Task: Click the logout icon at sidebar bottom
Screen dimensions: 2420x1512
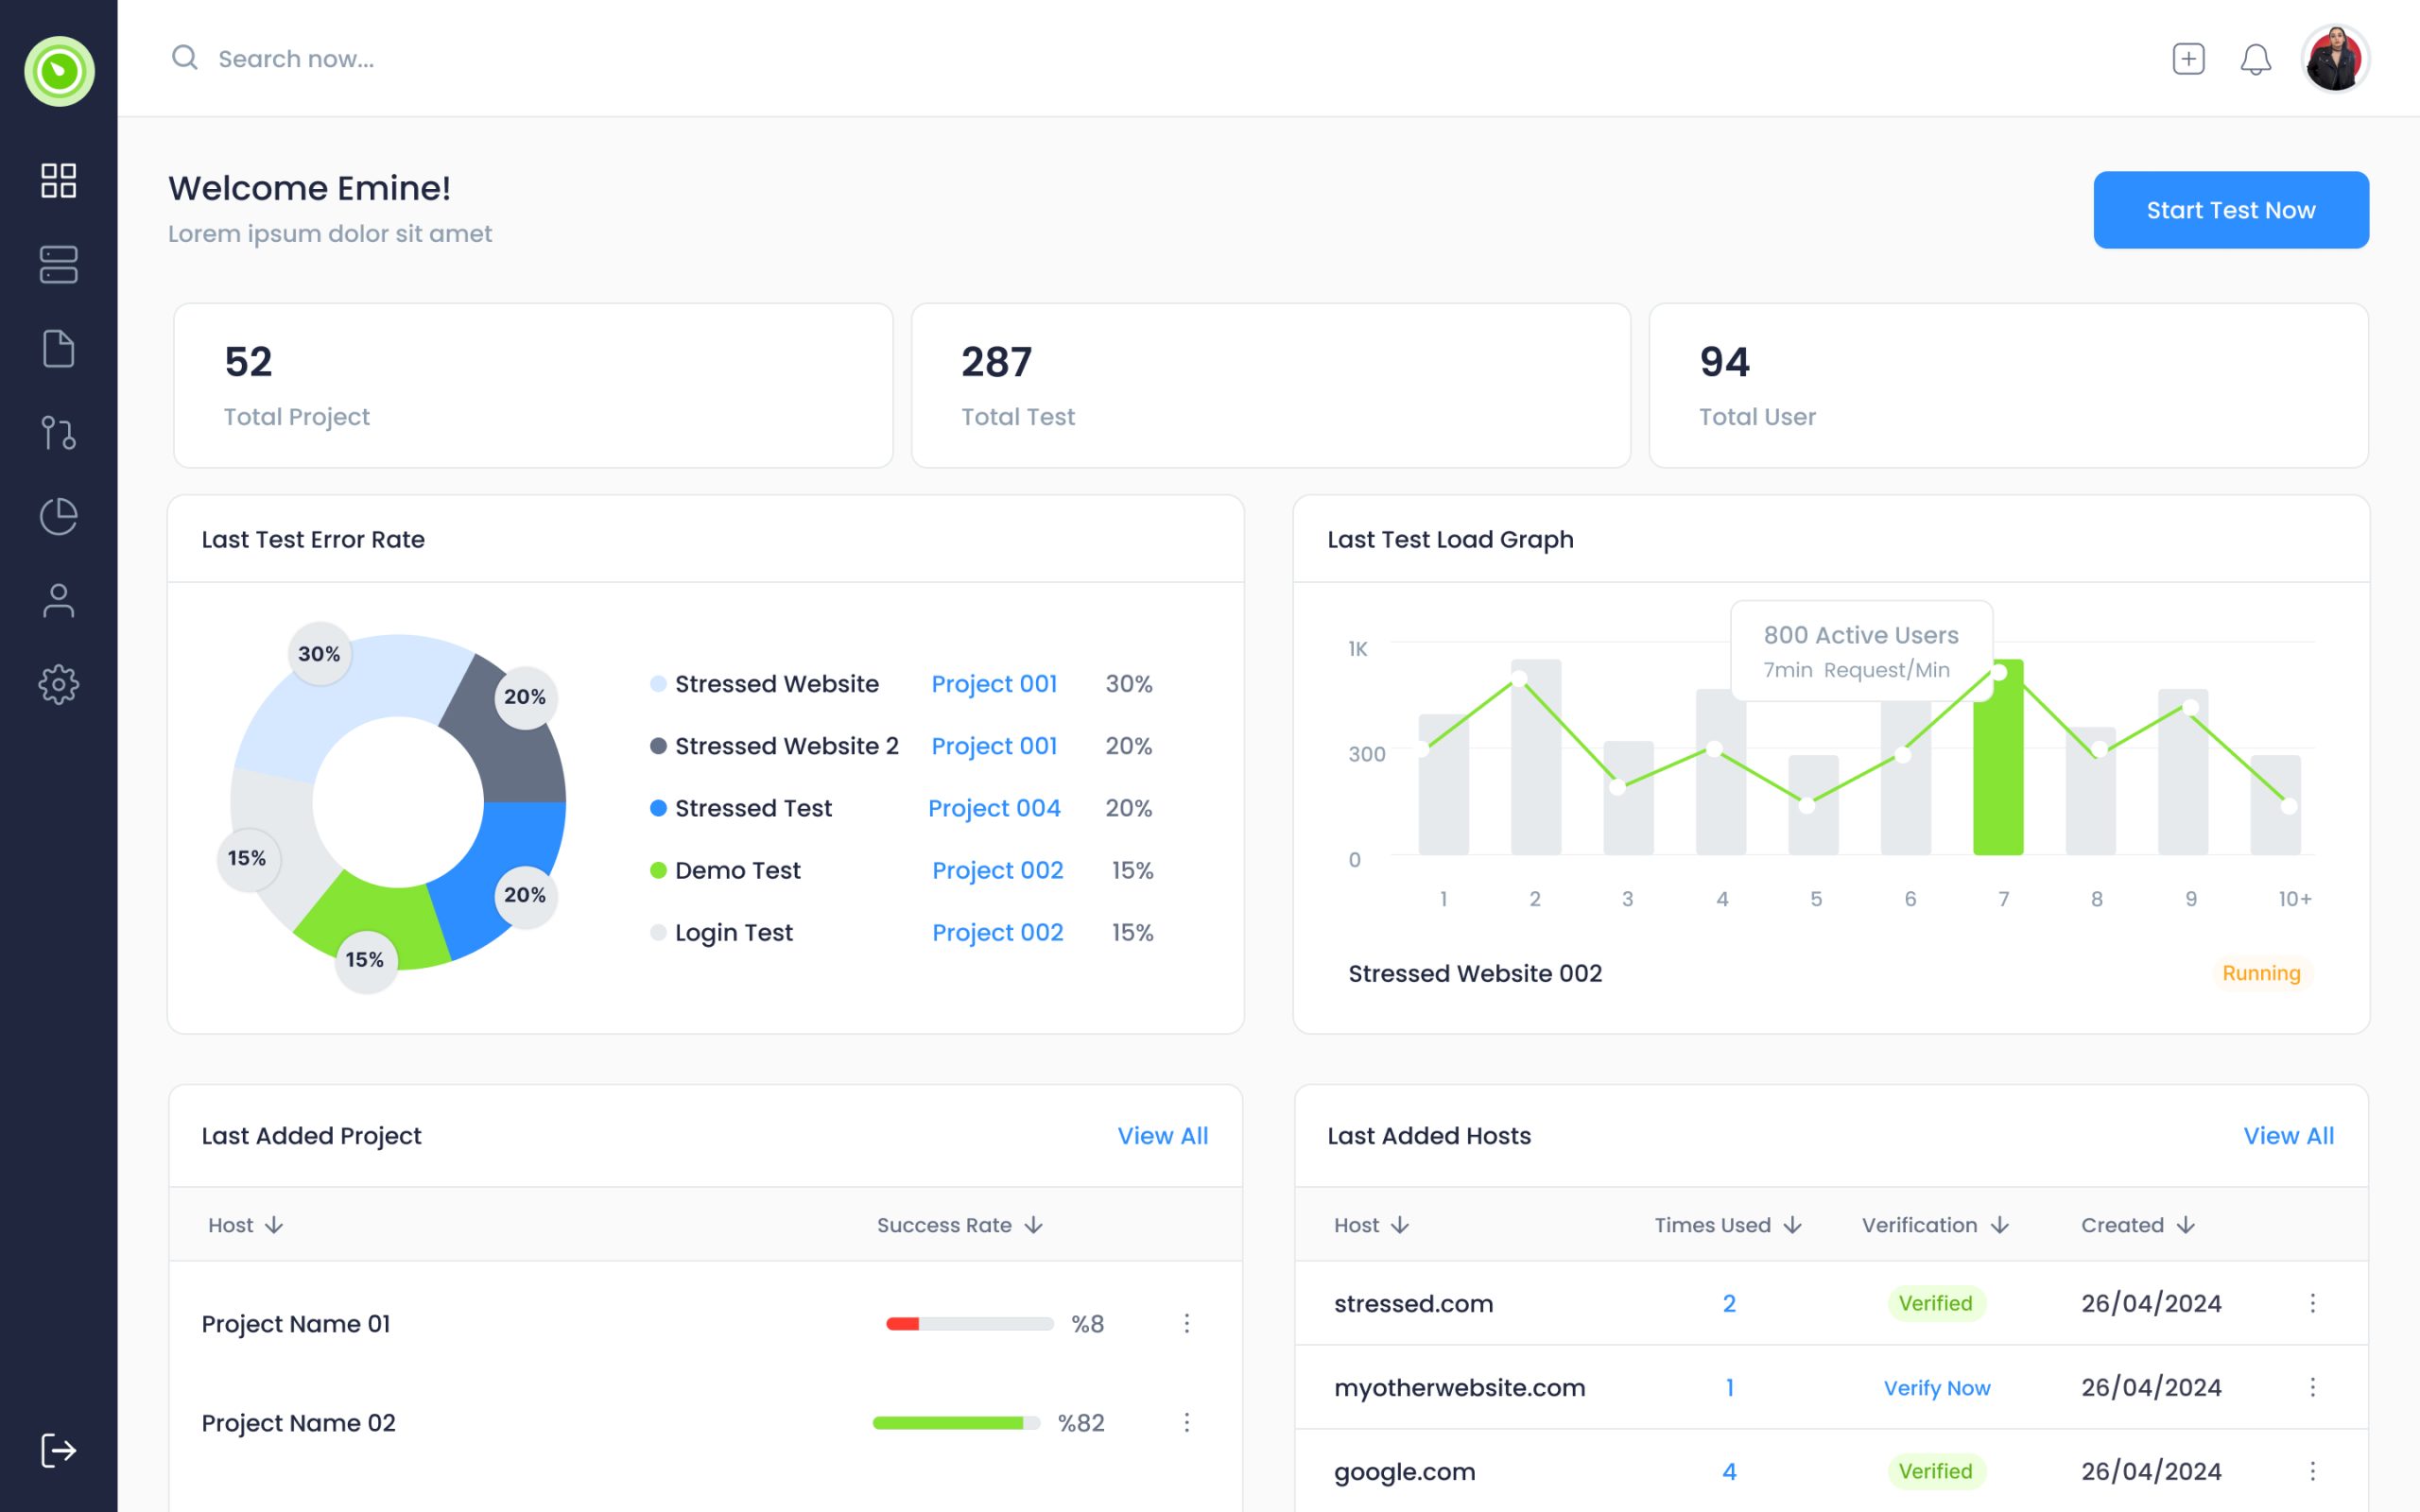Action: (x=59, y=1449)
